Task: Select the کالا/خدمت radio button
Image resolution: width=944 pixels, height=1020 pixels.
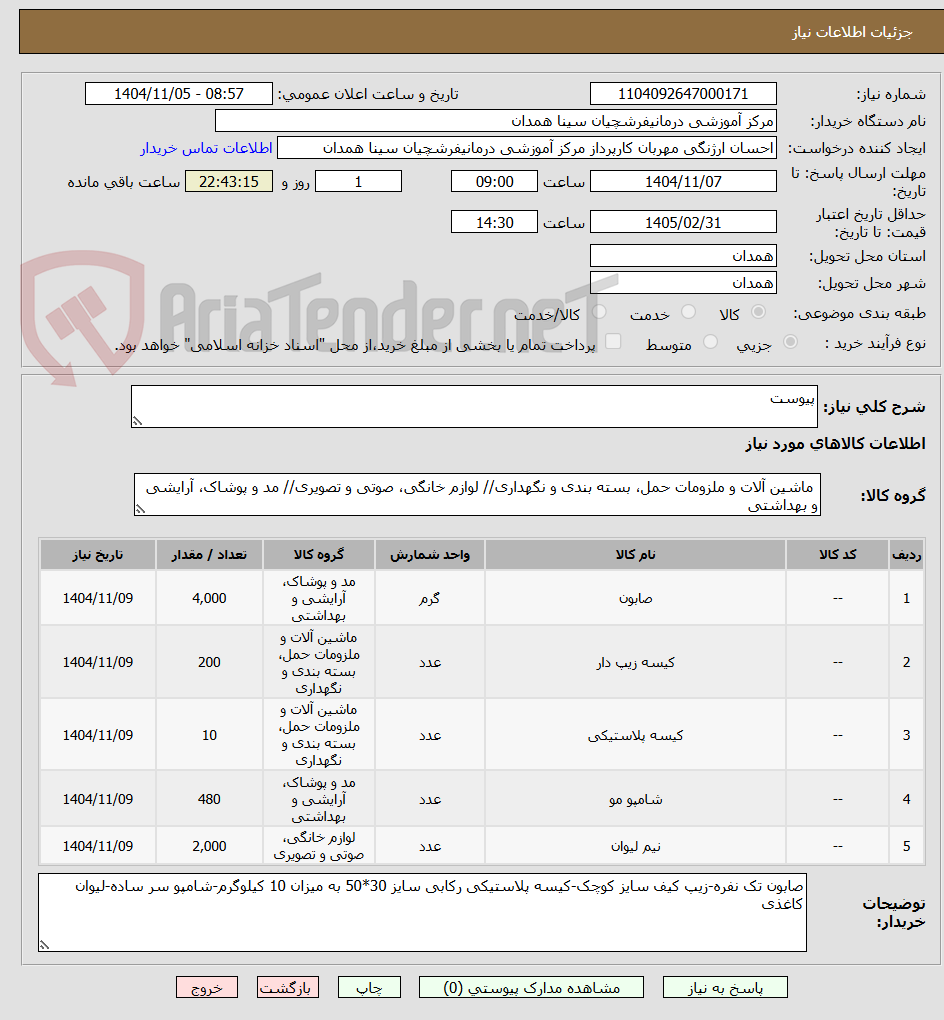Action: point(599,312)
